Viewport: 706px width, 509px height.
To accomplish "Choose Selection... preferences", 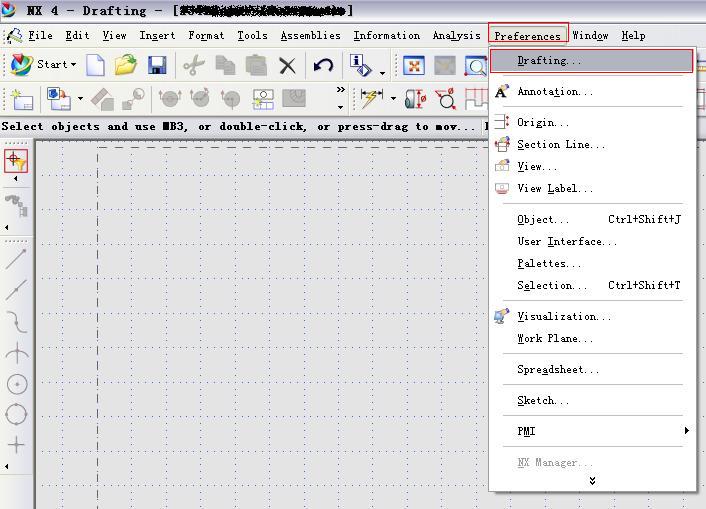I will (x=593, y=285).
